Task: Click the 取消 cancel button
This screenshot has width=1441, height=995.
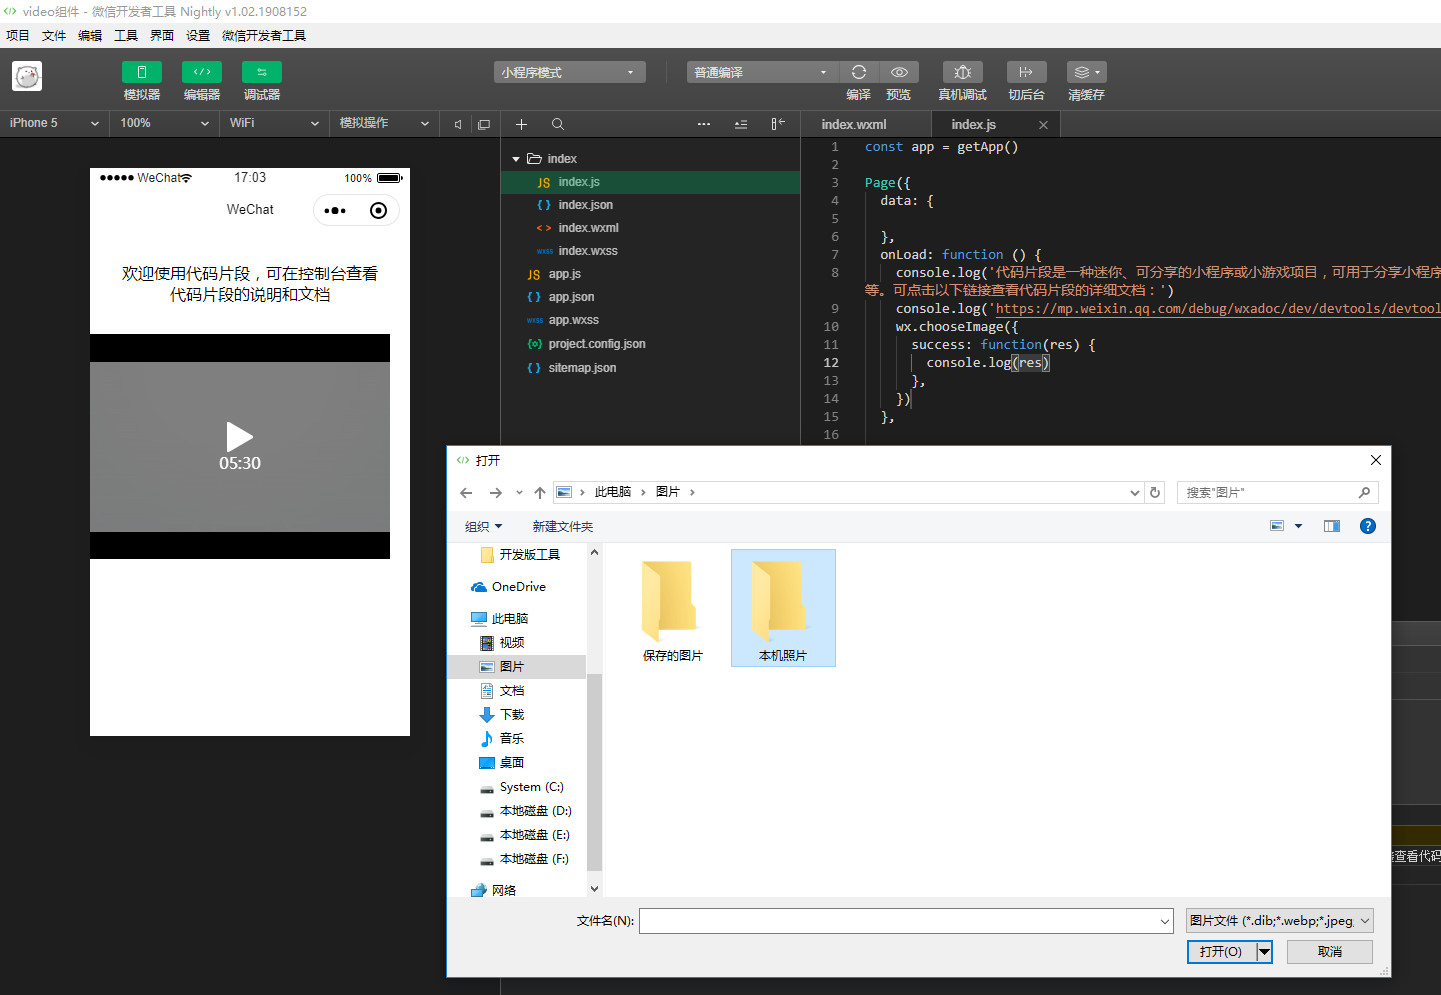Action: click(x=1330, y=952)
